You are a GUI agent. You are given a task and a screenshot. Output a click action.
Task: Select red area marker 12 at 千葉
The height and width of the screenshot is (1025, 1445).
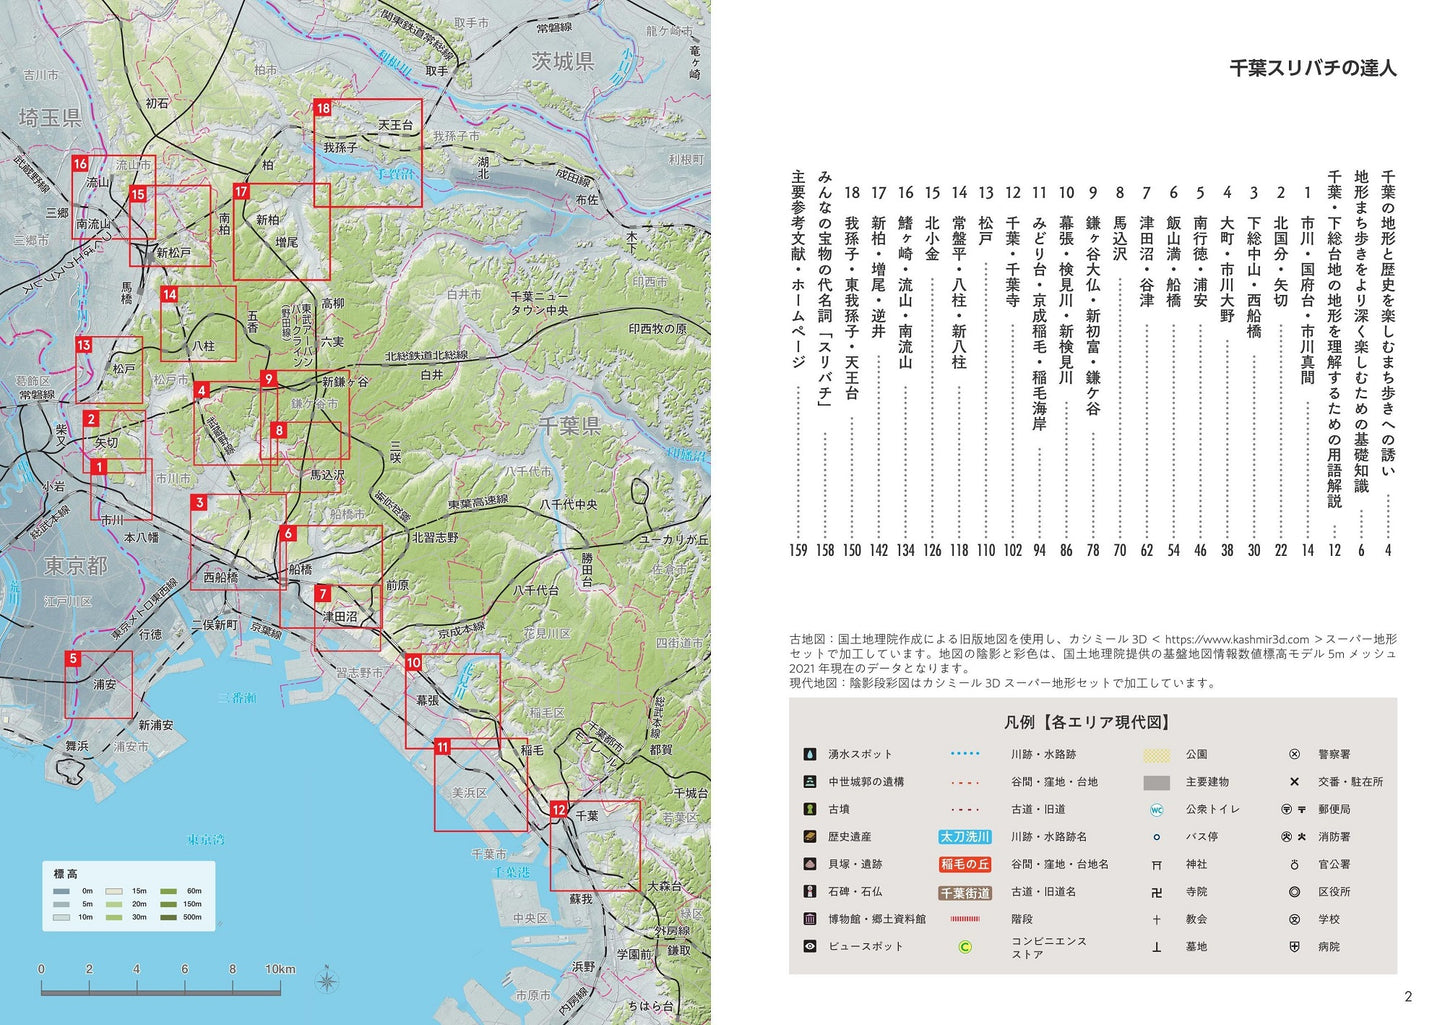click(x=558, y=809)
